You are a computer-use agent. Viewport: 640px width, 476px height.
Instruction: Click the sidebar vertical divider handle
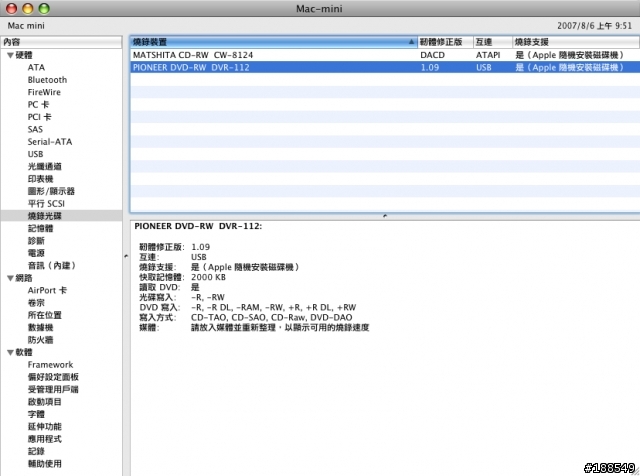click(x=126, y=256)
